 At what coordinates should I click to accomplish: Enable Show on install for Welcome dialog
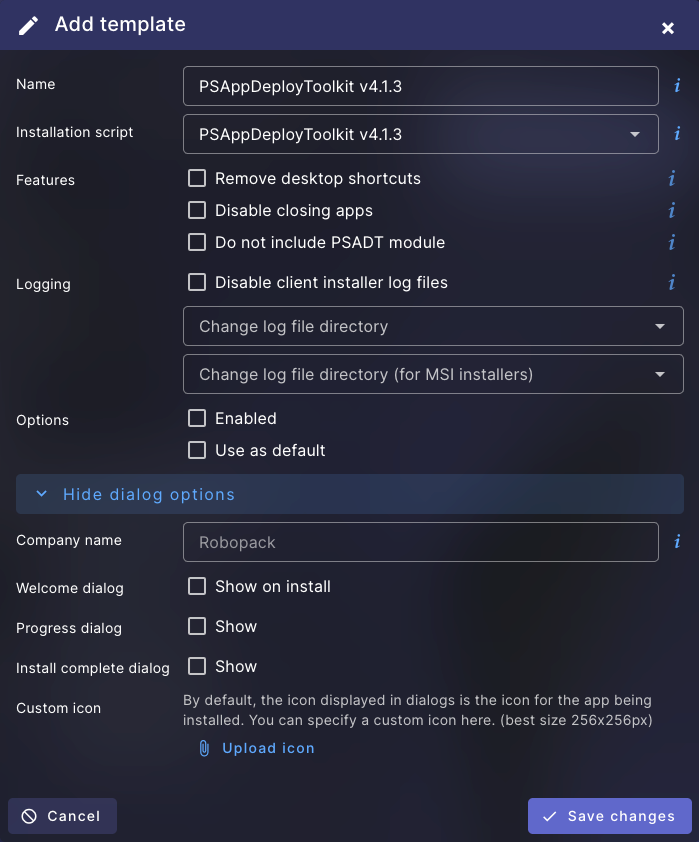[197, 586]
